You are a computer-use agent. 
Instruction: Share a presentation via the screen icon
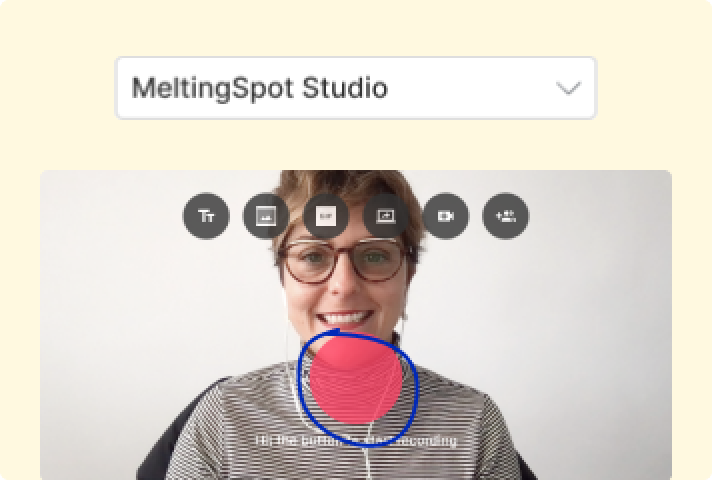tap(386, 216)
